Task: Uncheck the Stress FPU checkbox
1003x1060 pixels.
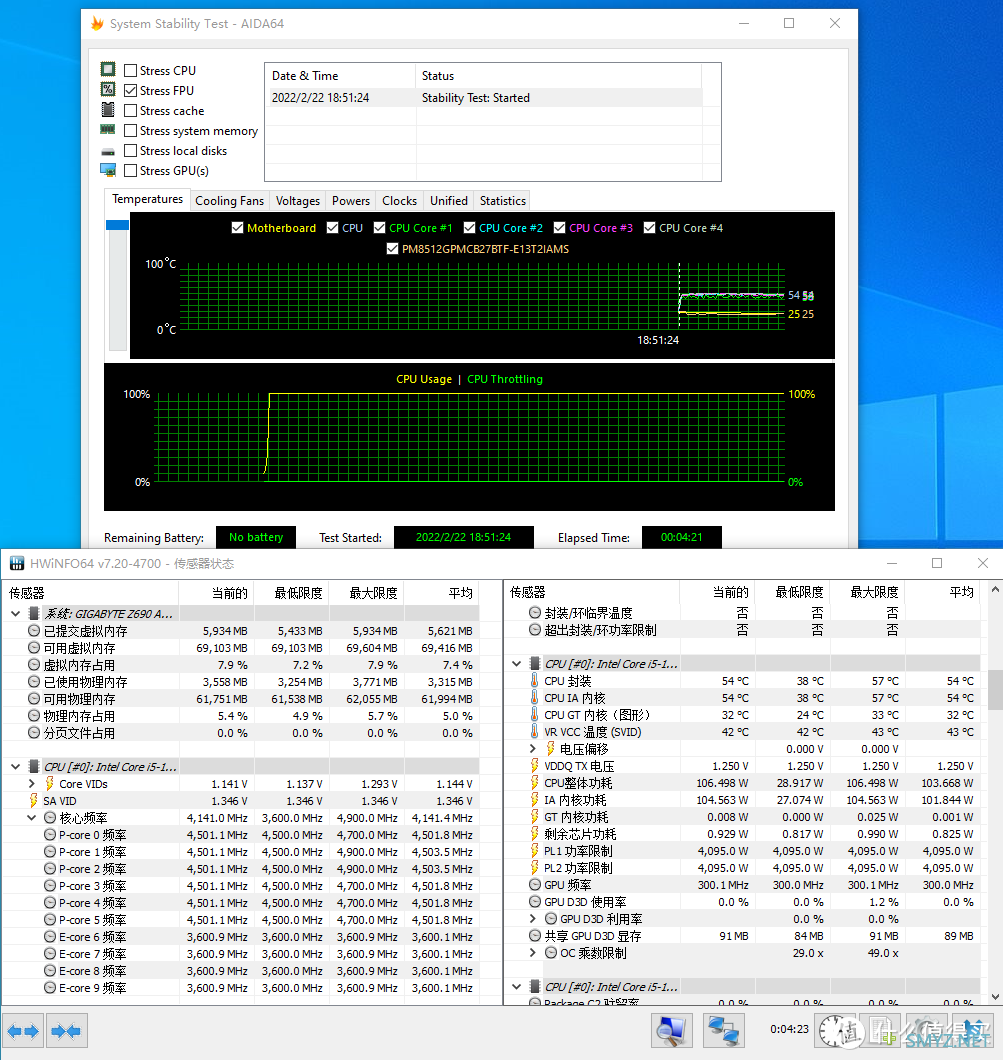Action: coord(131,91)
